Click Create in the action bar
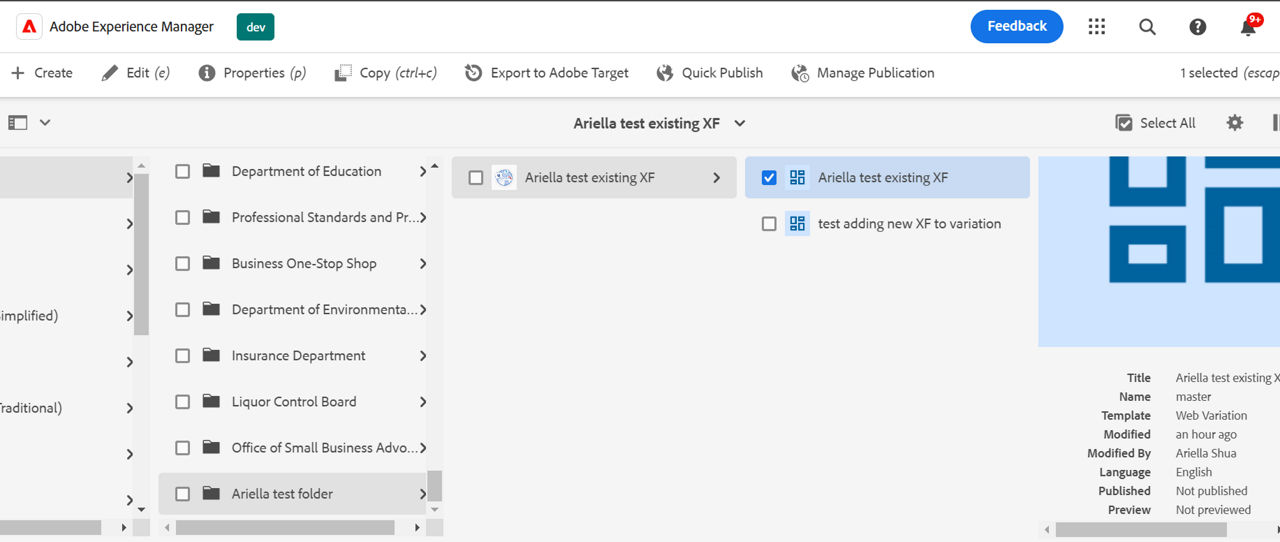 coord(42,73)
